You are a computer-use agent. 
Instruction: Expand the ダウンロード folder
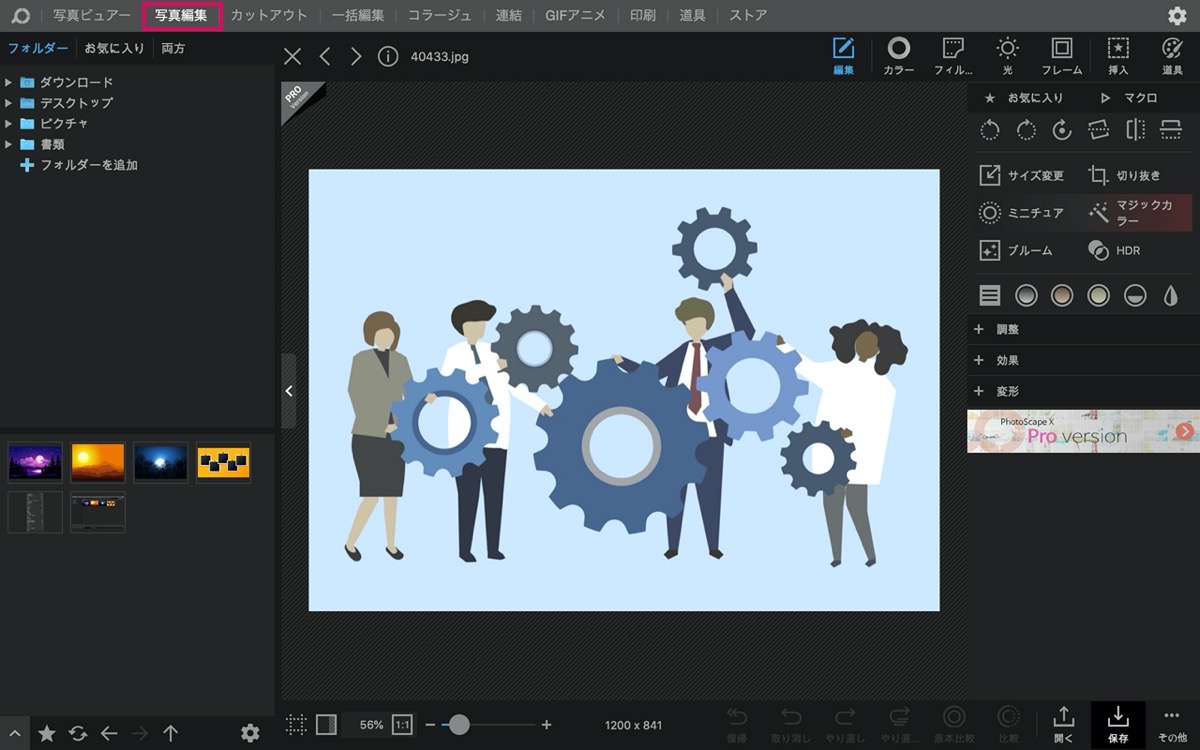point(9,82)
